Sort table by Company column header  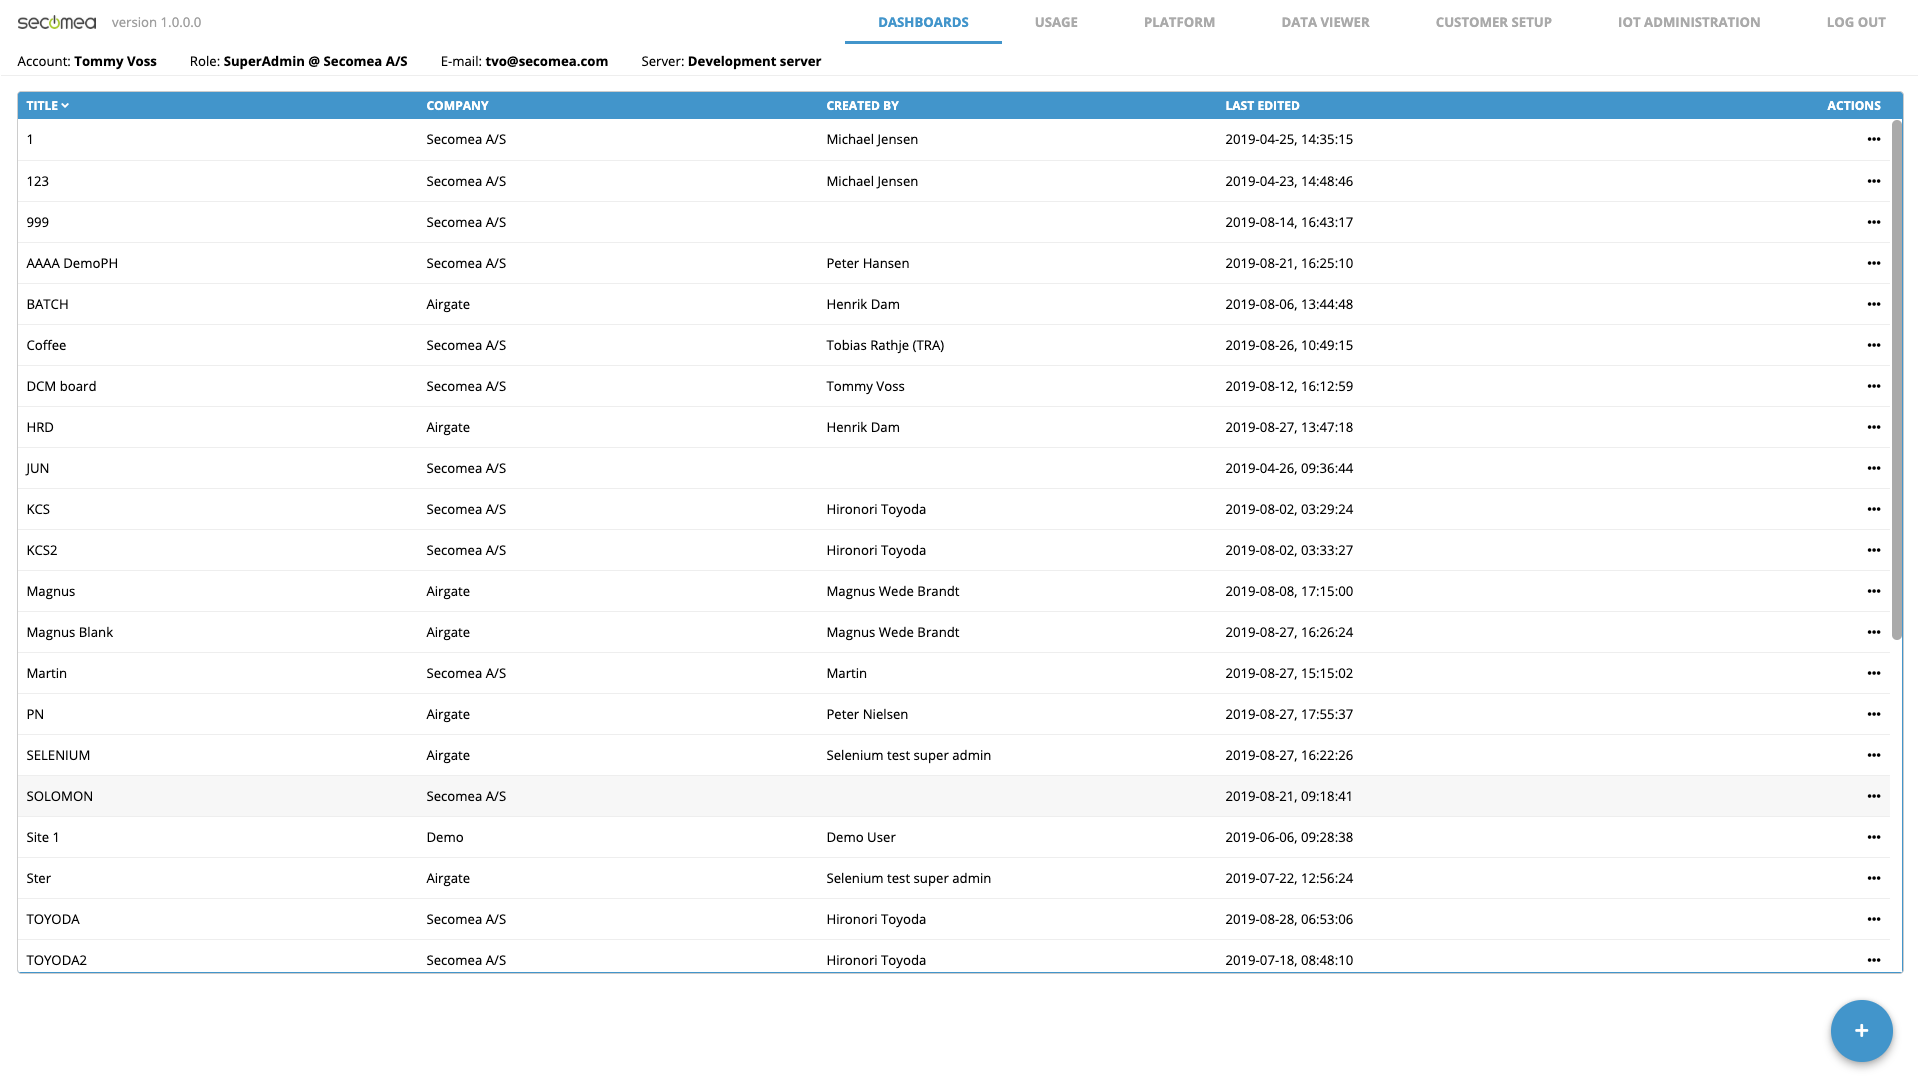pos(457,105)
